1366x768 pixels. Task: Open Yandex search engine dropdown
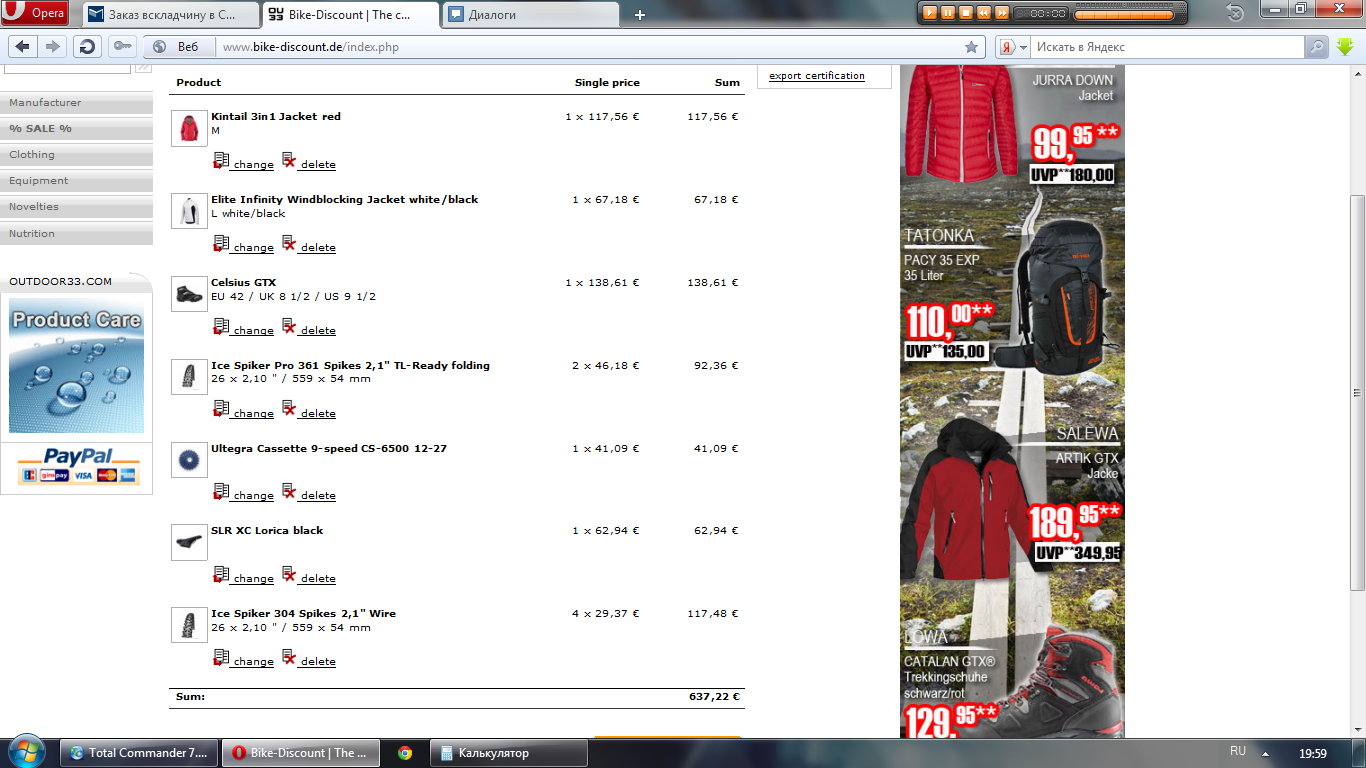pos(1012,47)
